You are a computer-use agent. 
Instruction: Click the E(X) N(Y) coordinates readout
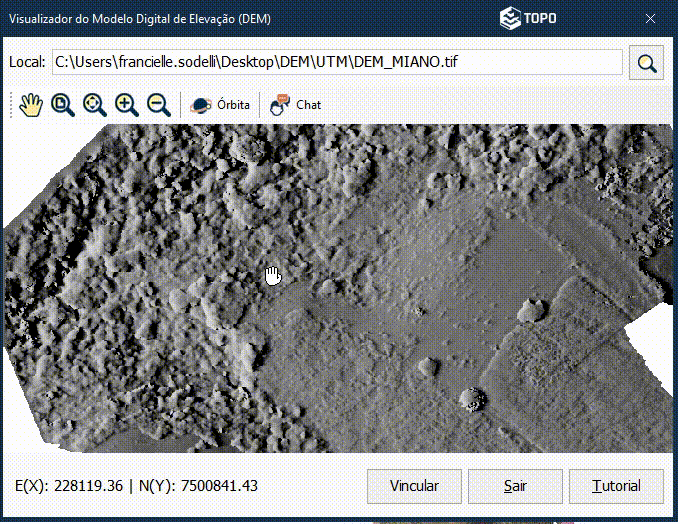136,486
